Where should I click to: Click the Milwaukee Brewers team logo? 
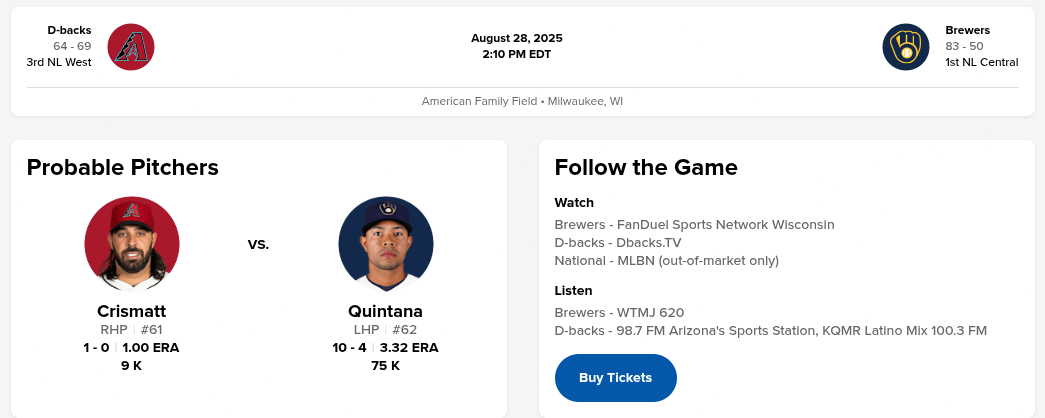[x=906, y=46]
